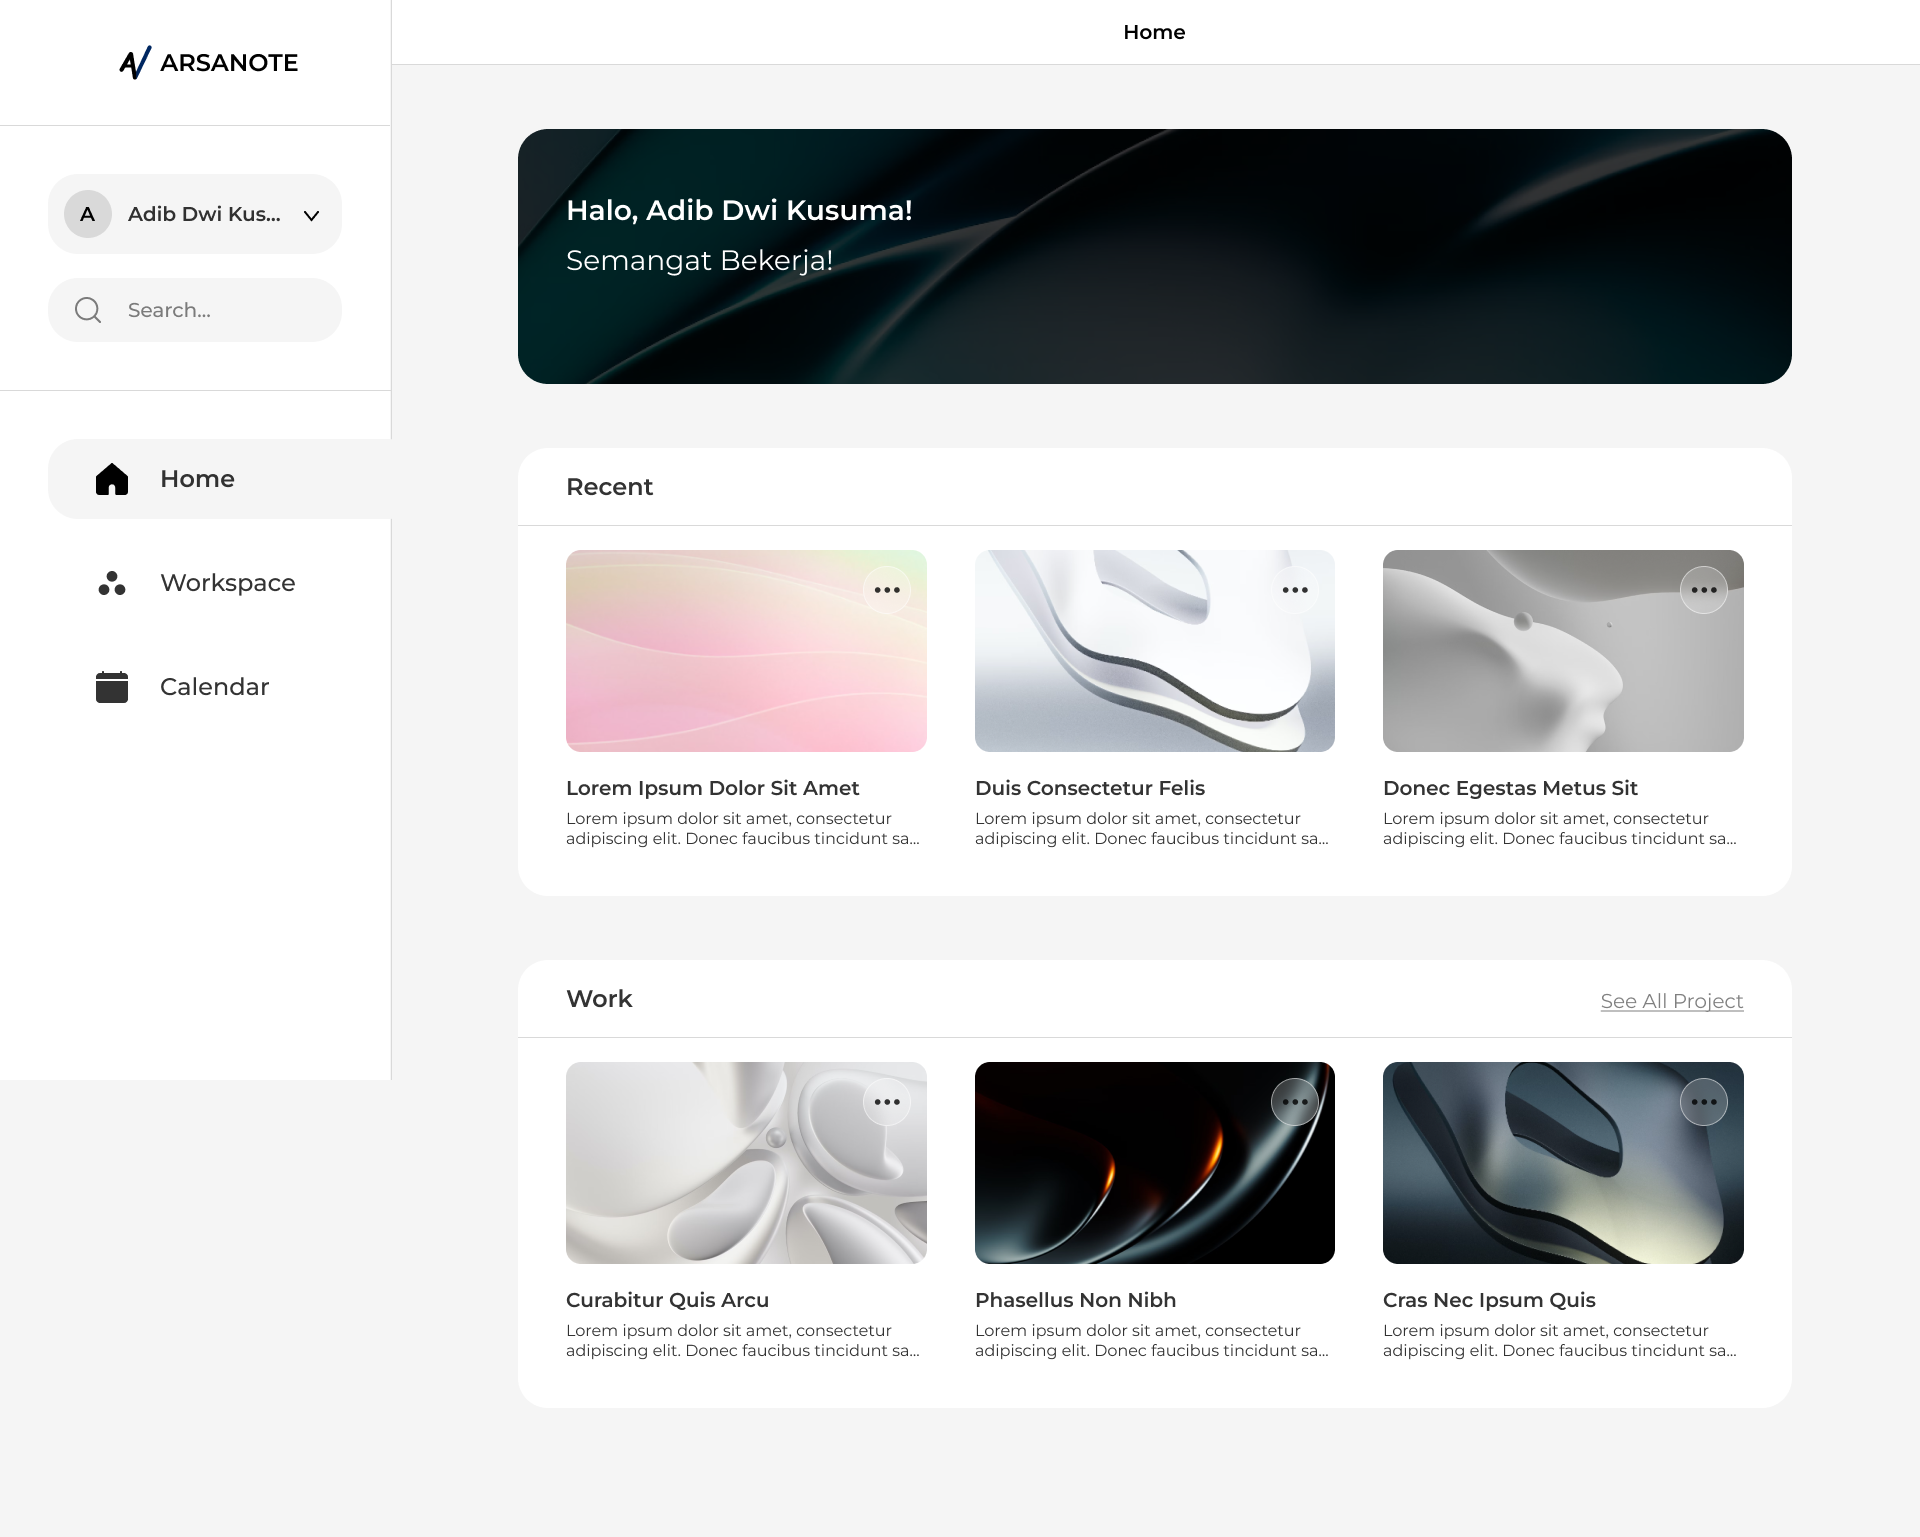
Task: Open more menu on Cras Nec Ipsum
Action: (1704, 1102)
